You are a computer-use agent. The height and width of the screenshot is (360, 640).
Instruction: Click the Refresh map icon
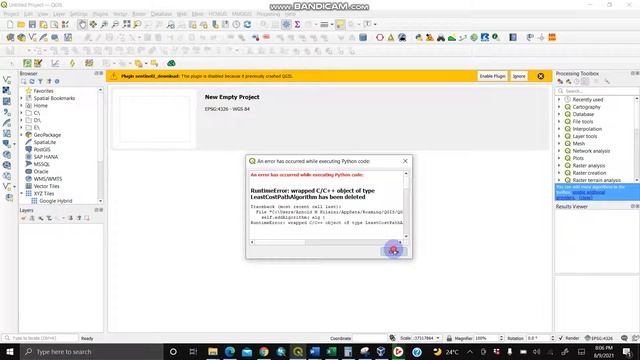coord(247,24)
